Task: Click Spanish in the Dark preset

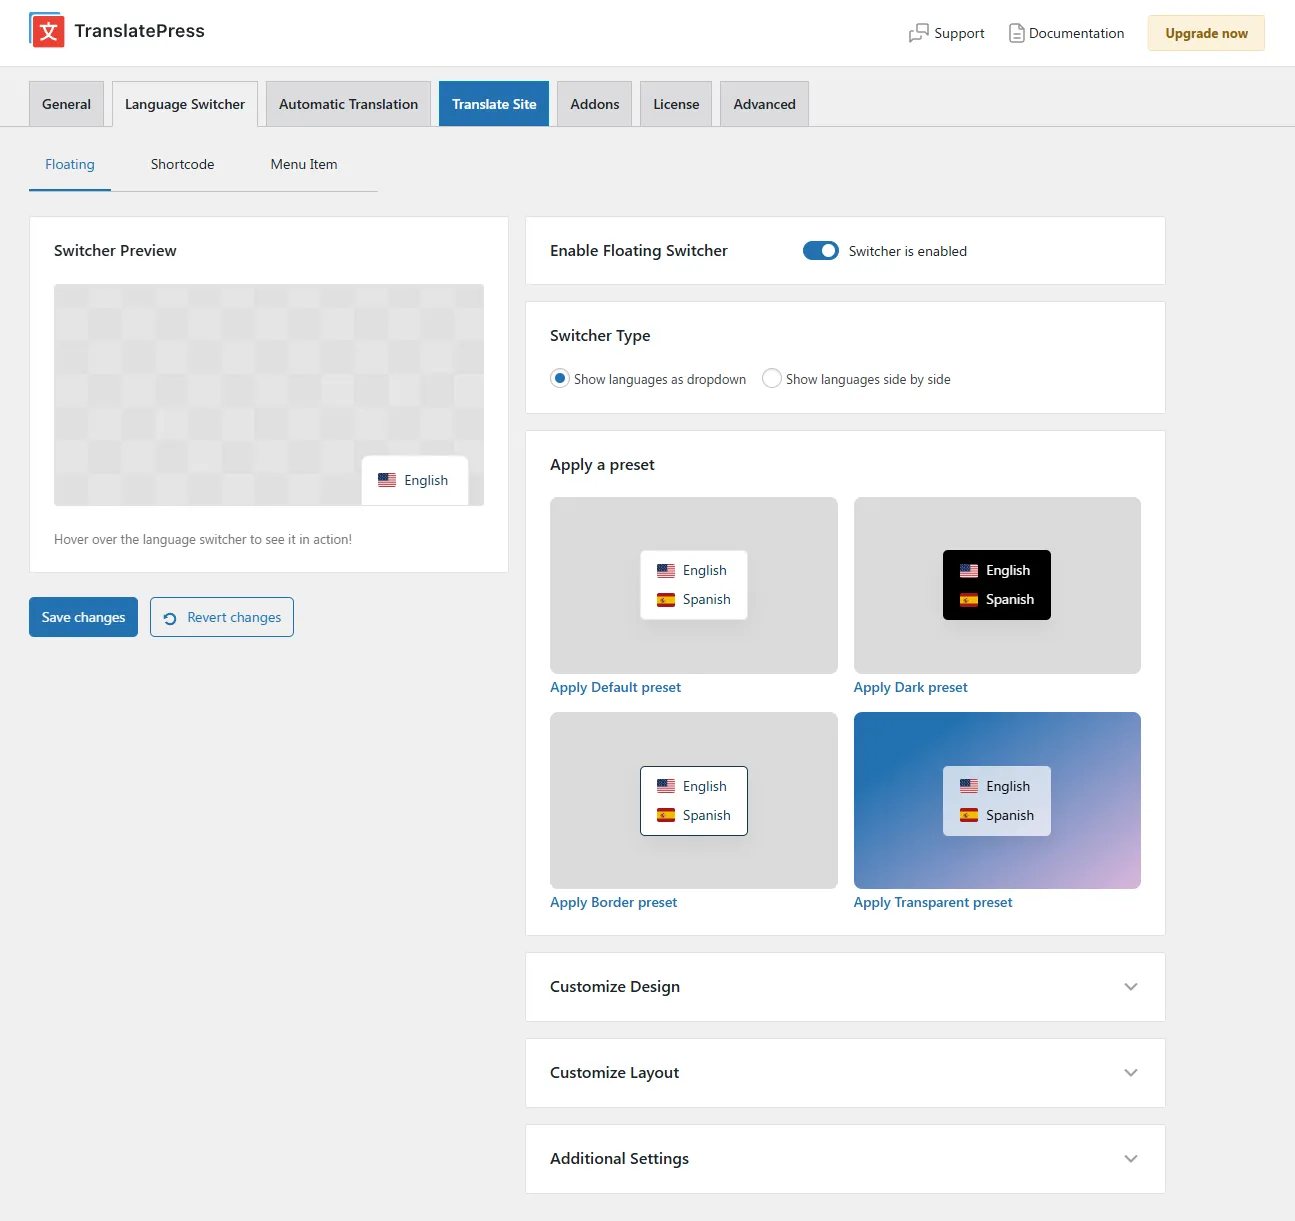Action: [x=1010, y=599]
